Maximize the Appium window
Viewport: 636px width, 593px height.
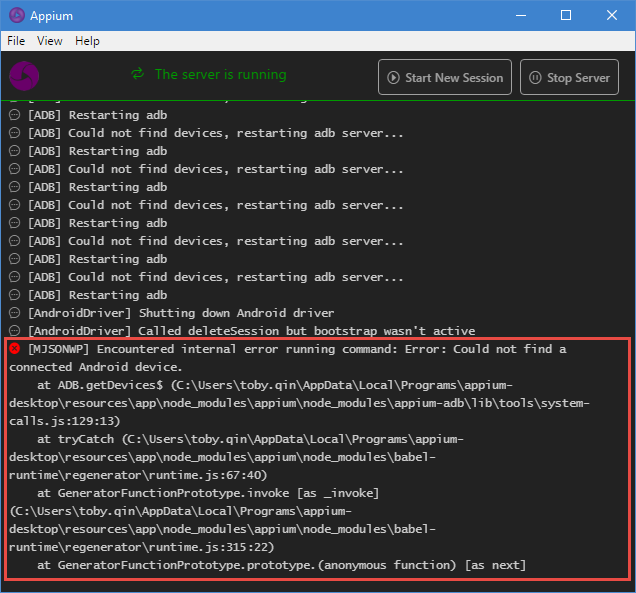tap(566, 15)
